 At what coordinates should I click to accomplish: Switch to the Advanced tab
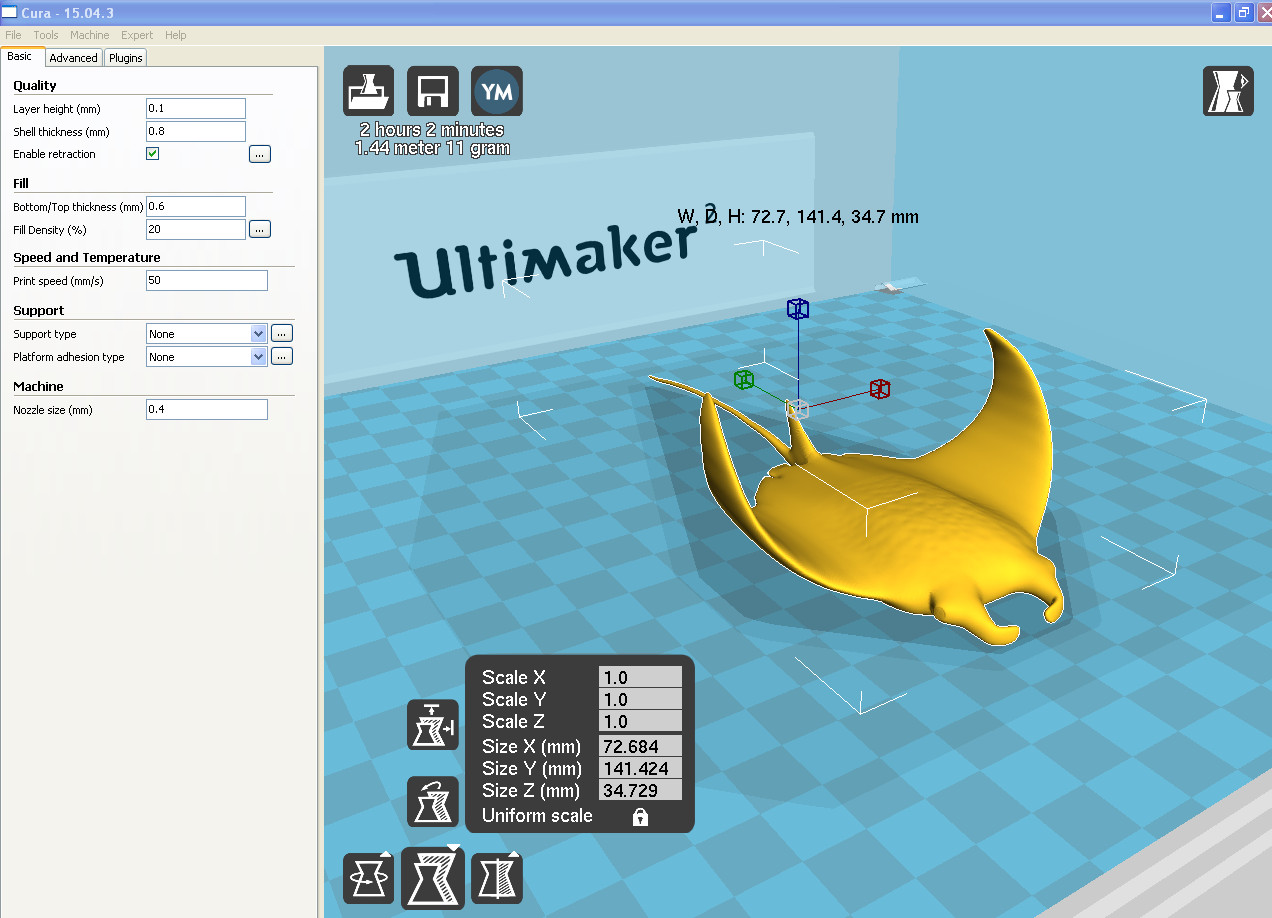[74, 58]
